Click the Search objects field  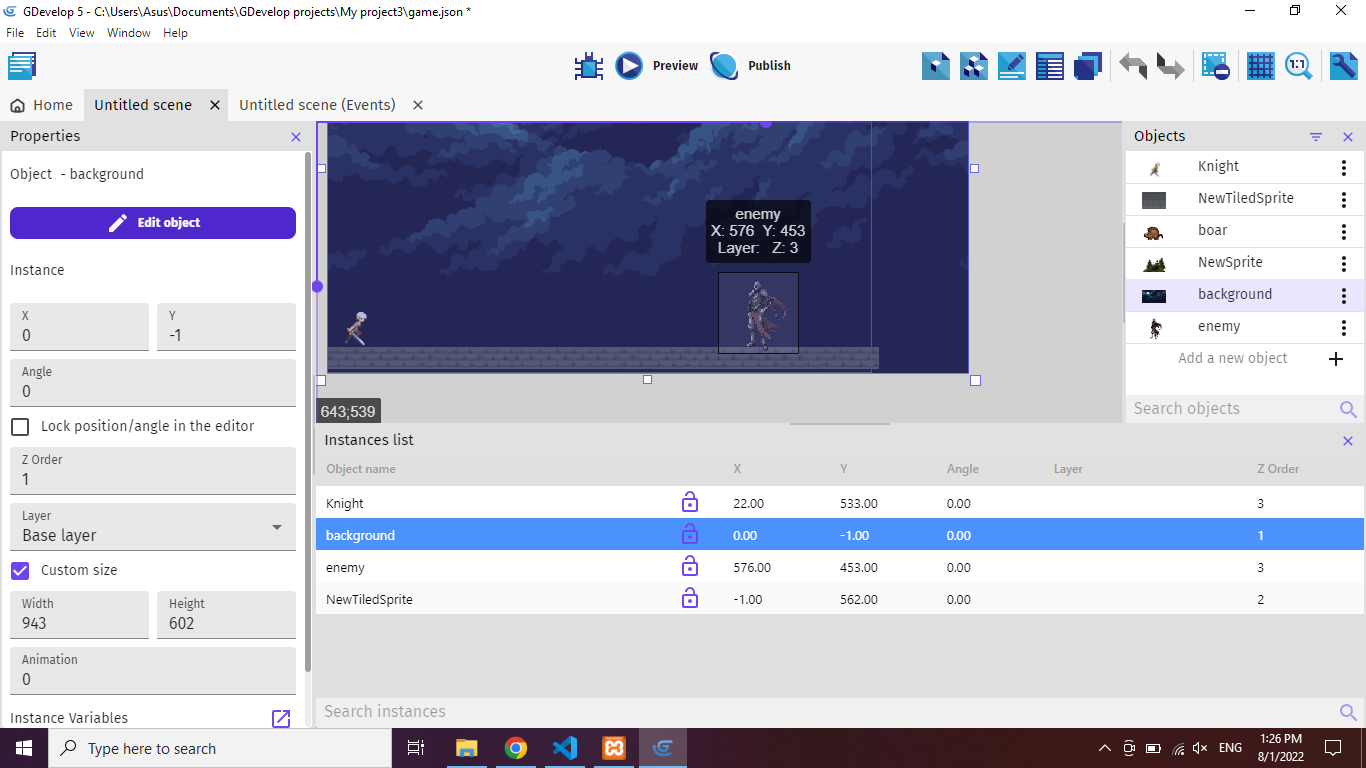[1230, 409]
